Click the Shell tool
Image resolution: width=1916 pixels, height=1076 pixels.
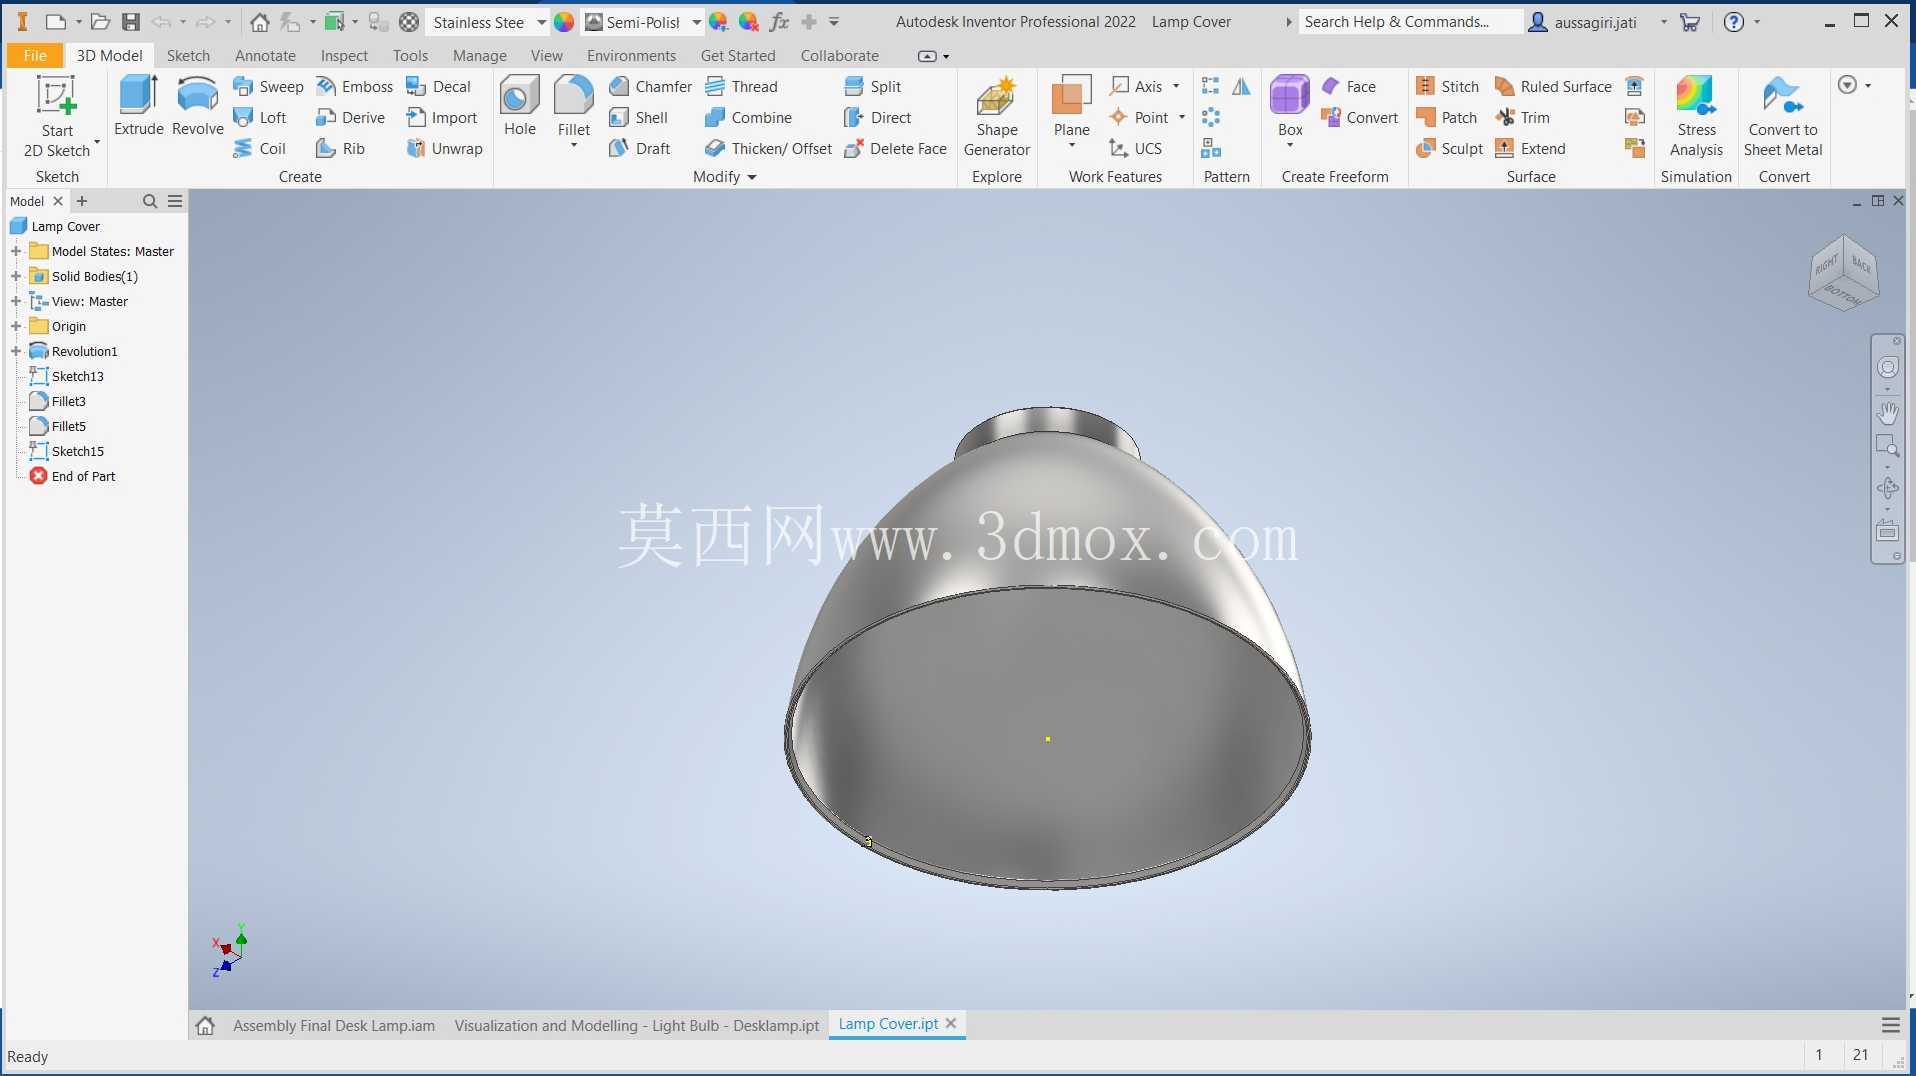click(x=638, y=118)
